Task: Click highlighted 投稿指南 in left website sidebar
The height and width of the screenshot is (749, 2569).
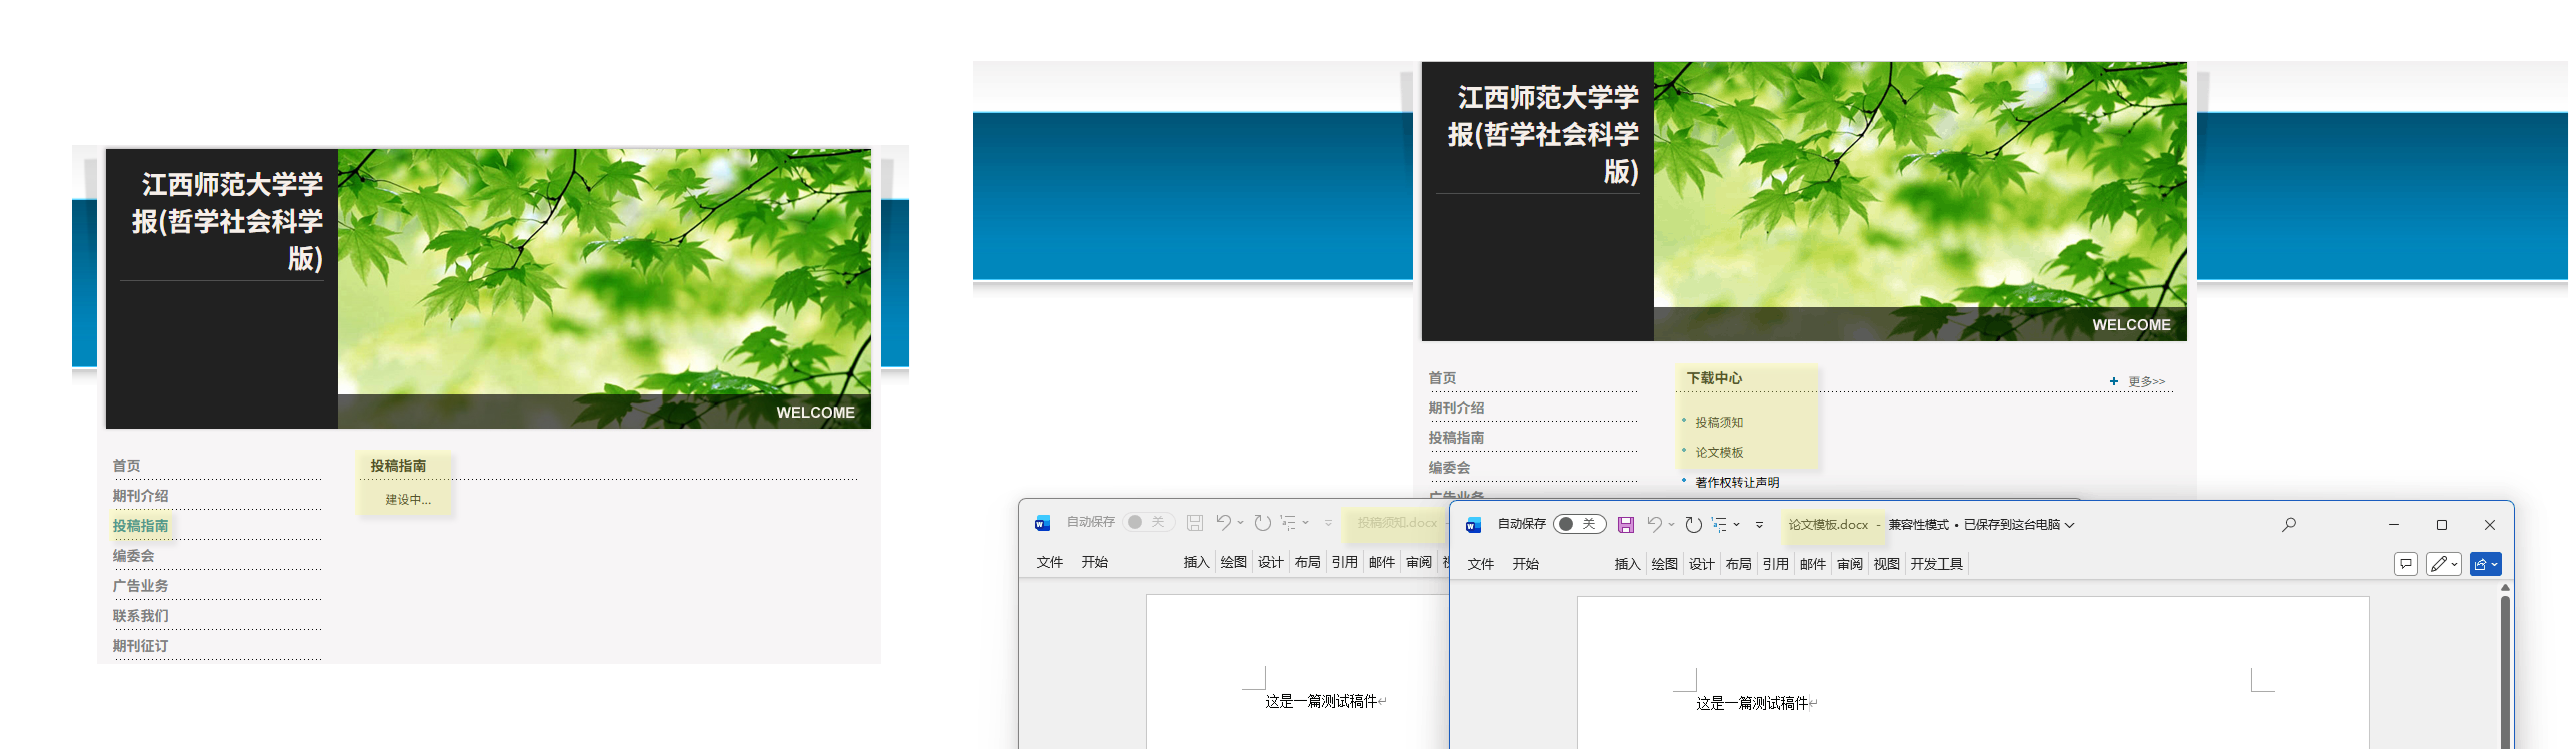Action: coord(140,526)
